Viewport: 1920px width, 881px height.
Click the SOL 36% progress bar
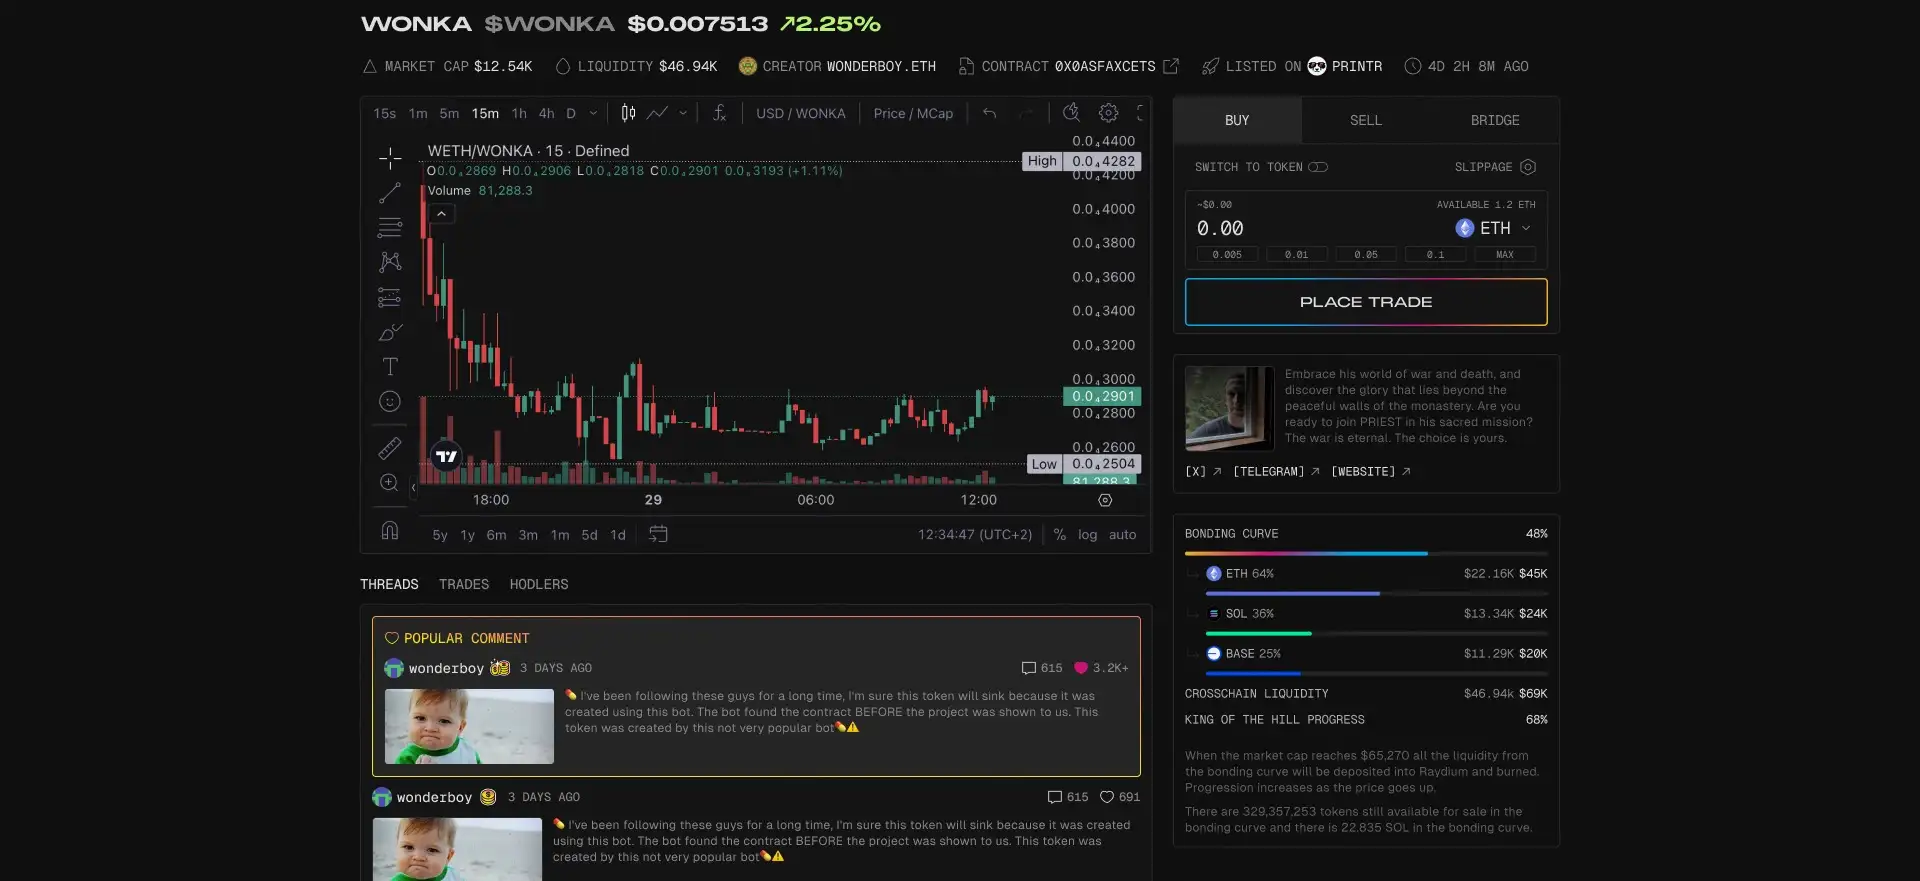tap(1376, 633)
